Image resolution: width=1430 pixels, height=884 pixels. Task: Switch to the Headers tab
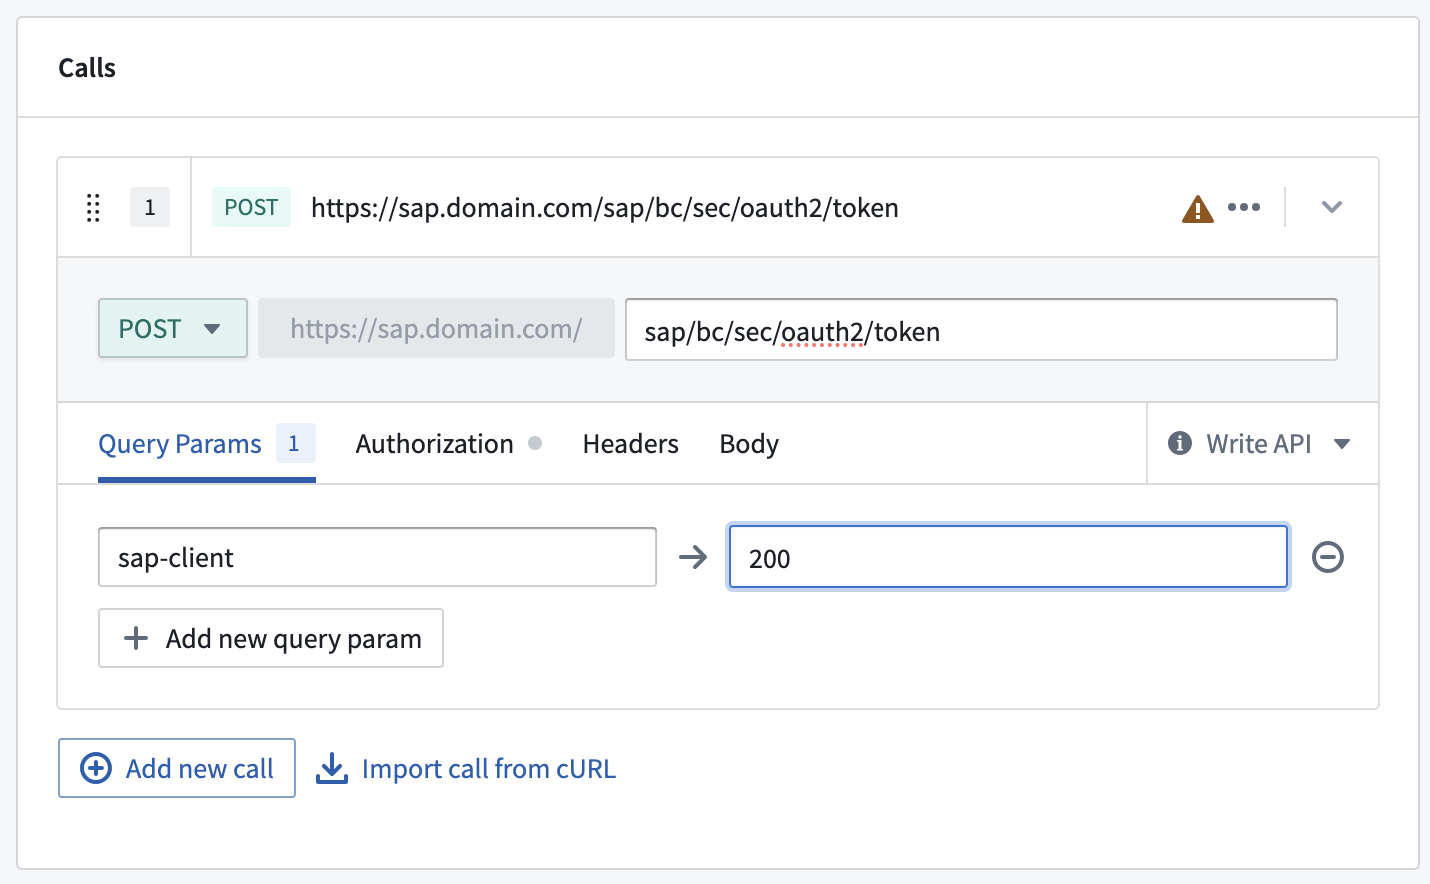point(631,444)
